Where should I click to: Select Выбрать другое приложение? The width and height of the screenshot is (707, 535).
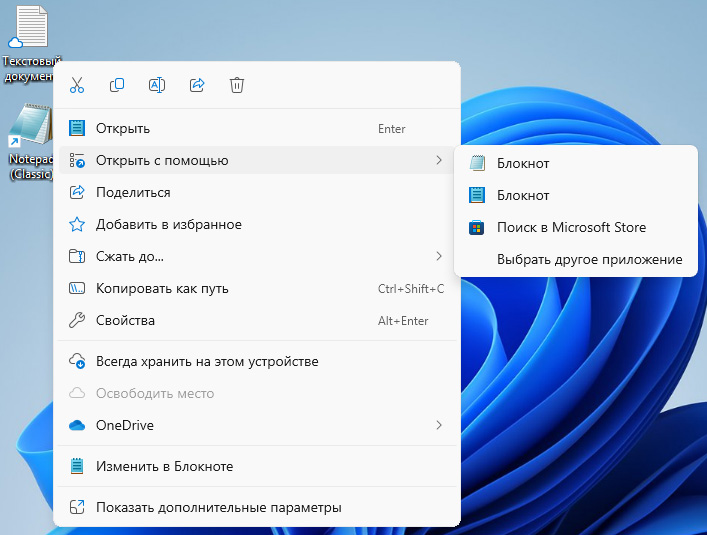[x=576, y=259]
